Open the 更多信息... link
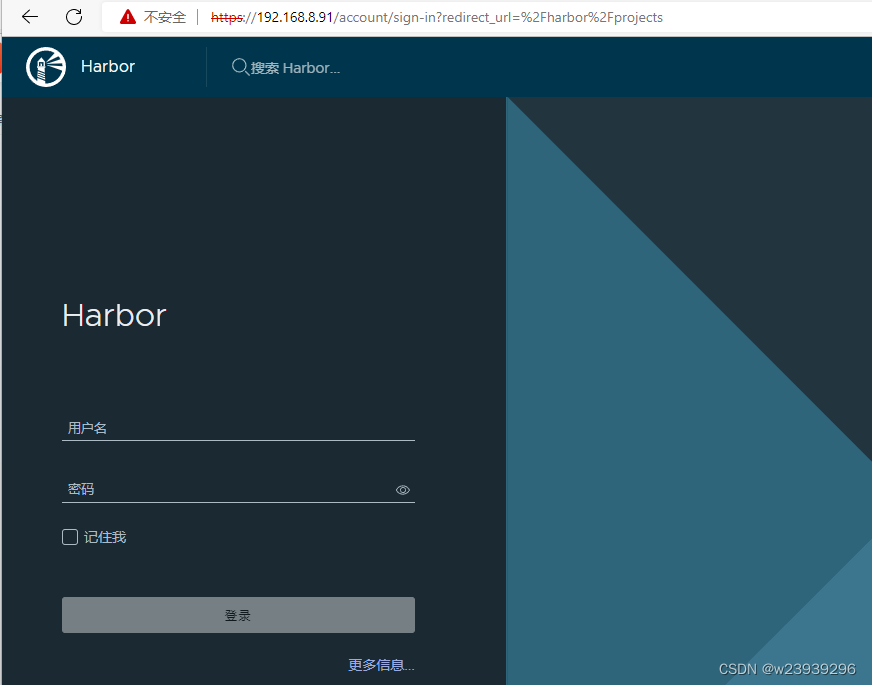Viewport: 872px width, 685px height. pyautogui.click(x=381, y=665)
